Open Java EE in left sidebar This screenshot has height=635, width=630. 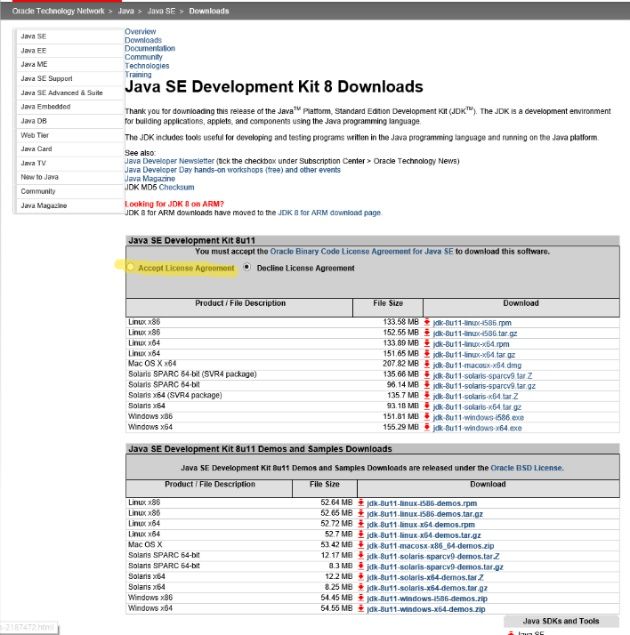(33, 51)
